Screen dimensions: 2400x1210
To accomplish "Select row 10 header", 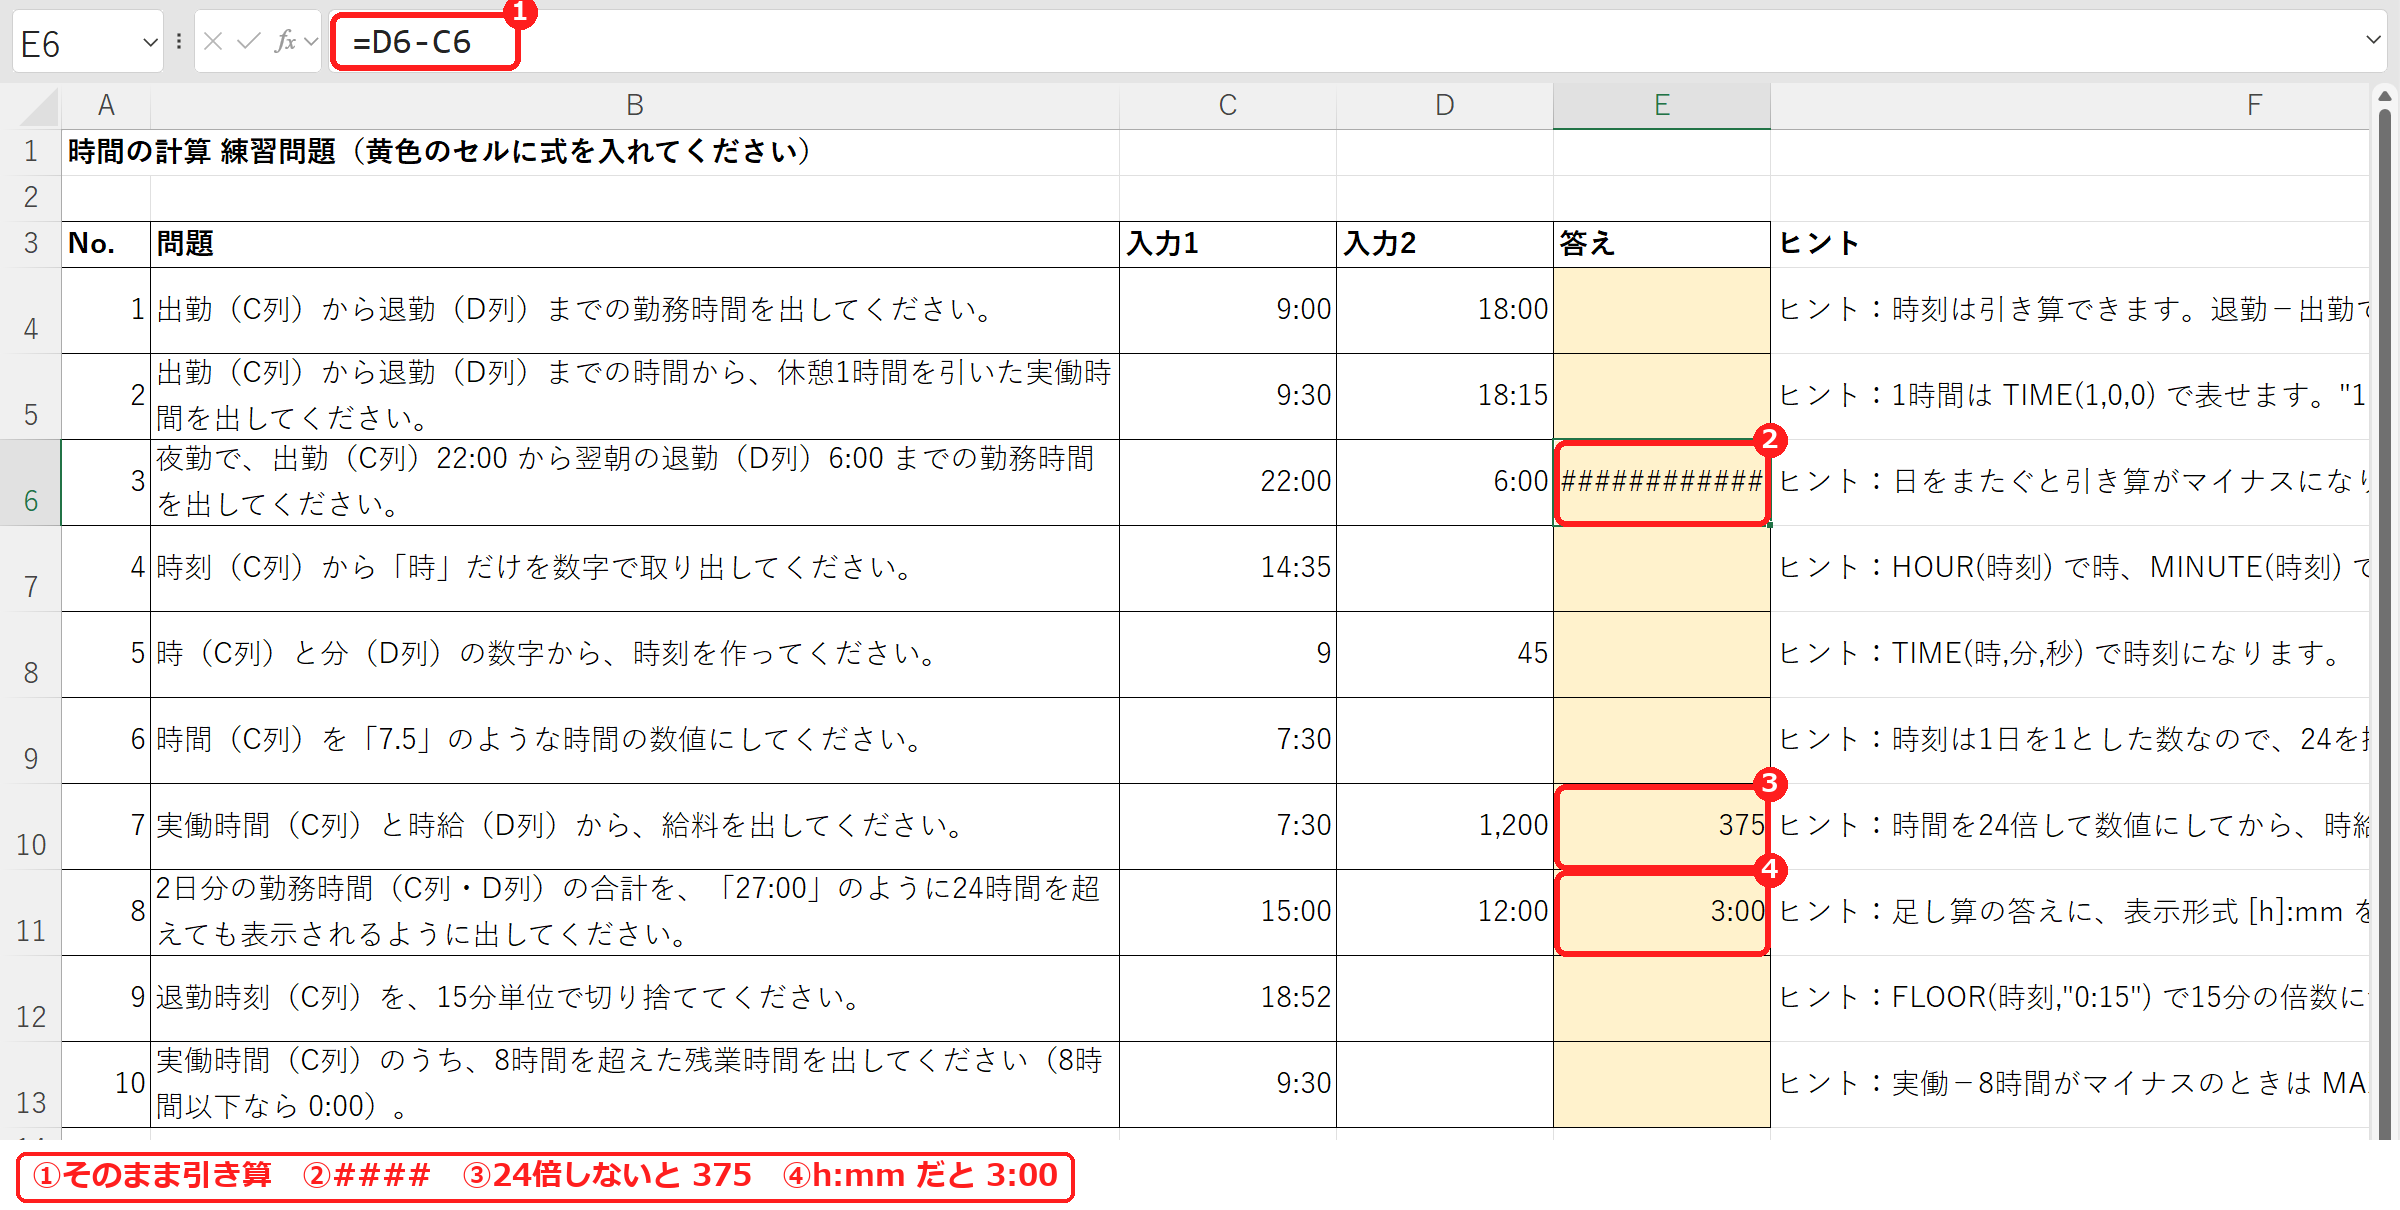I will pyautogui.click(x=31, y=827).
